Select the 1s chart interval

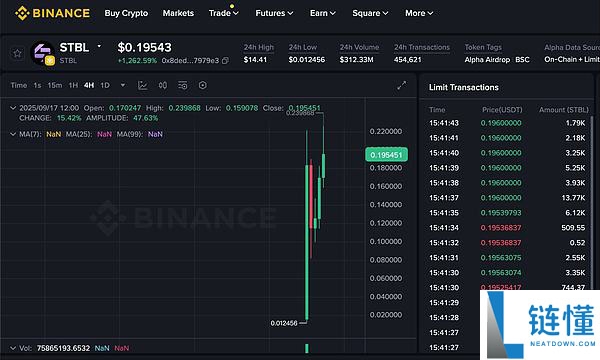37,85
